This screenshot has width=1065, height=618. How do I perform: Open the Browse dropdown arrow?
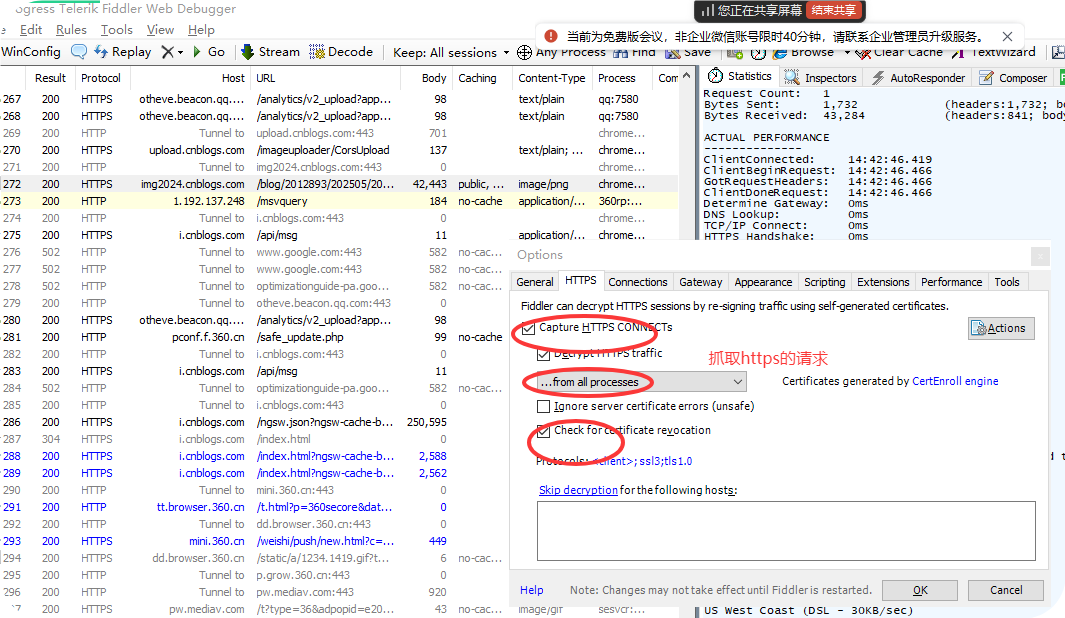tap(847, 52)
